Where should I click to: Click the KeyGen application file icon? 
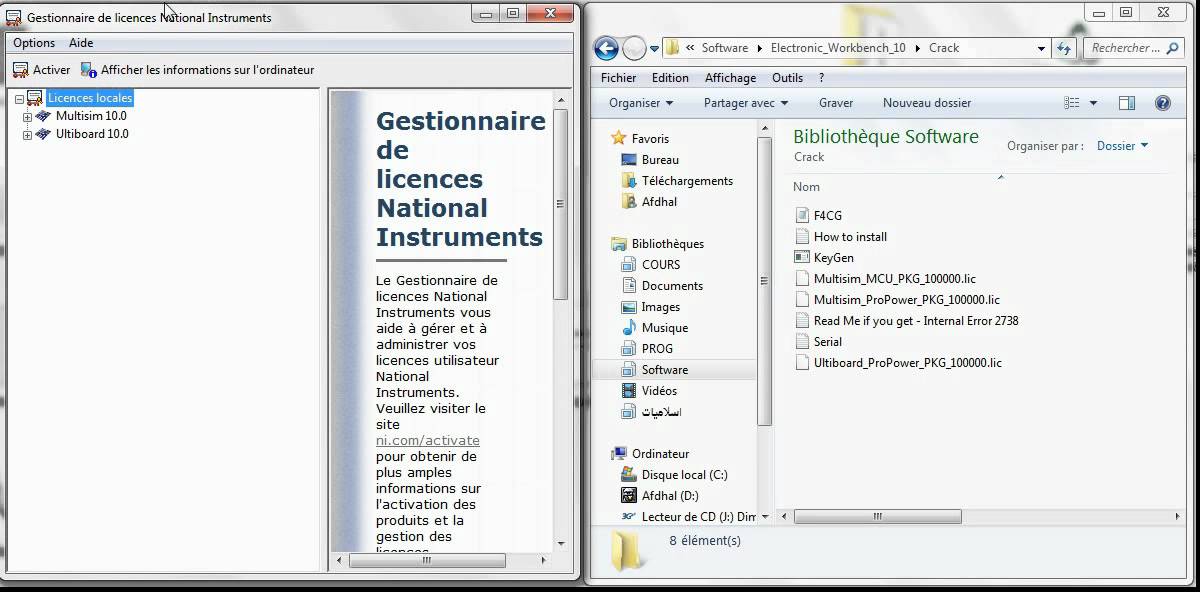(802, 258)
